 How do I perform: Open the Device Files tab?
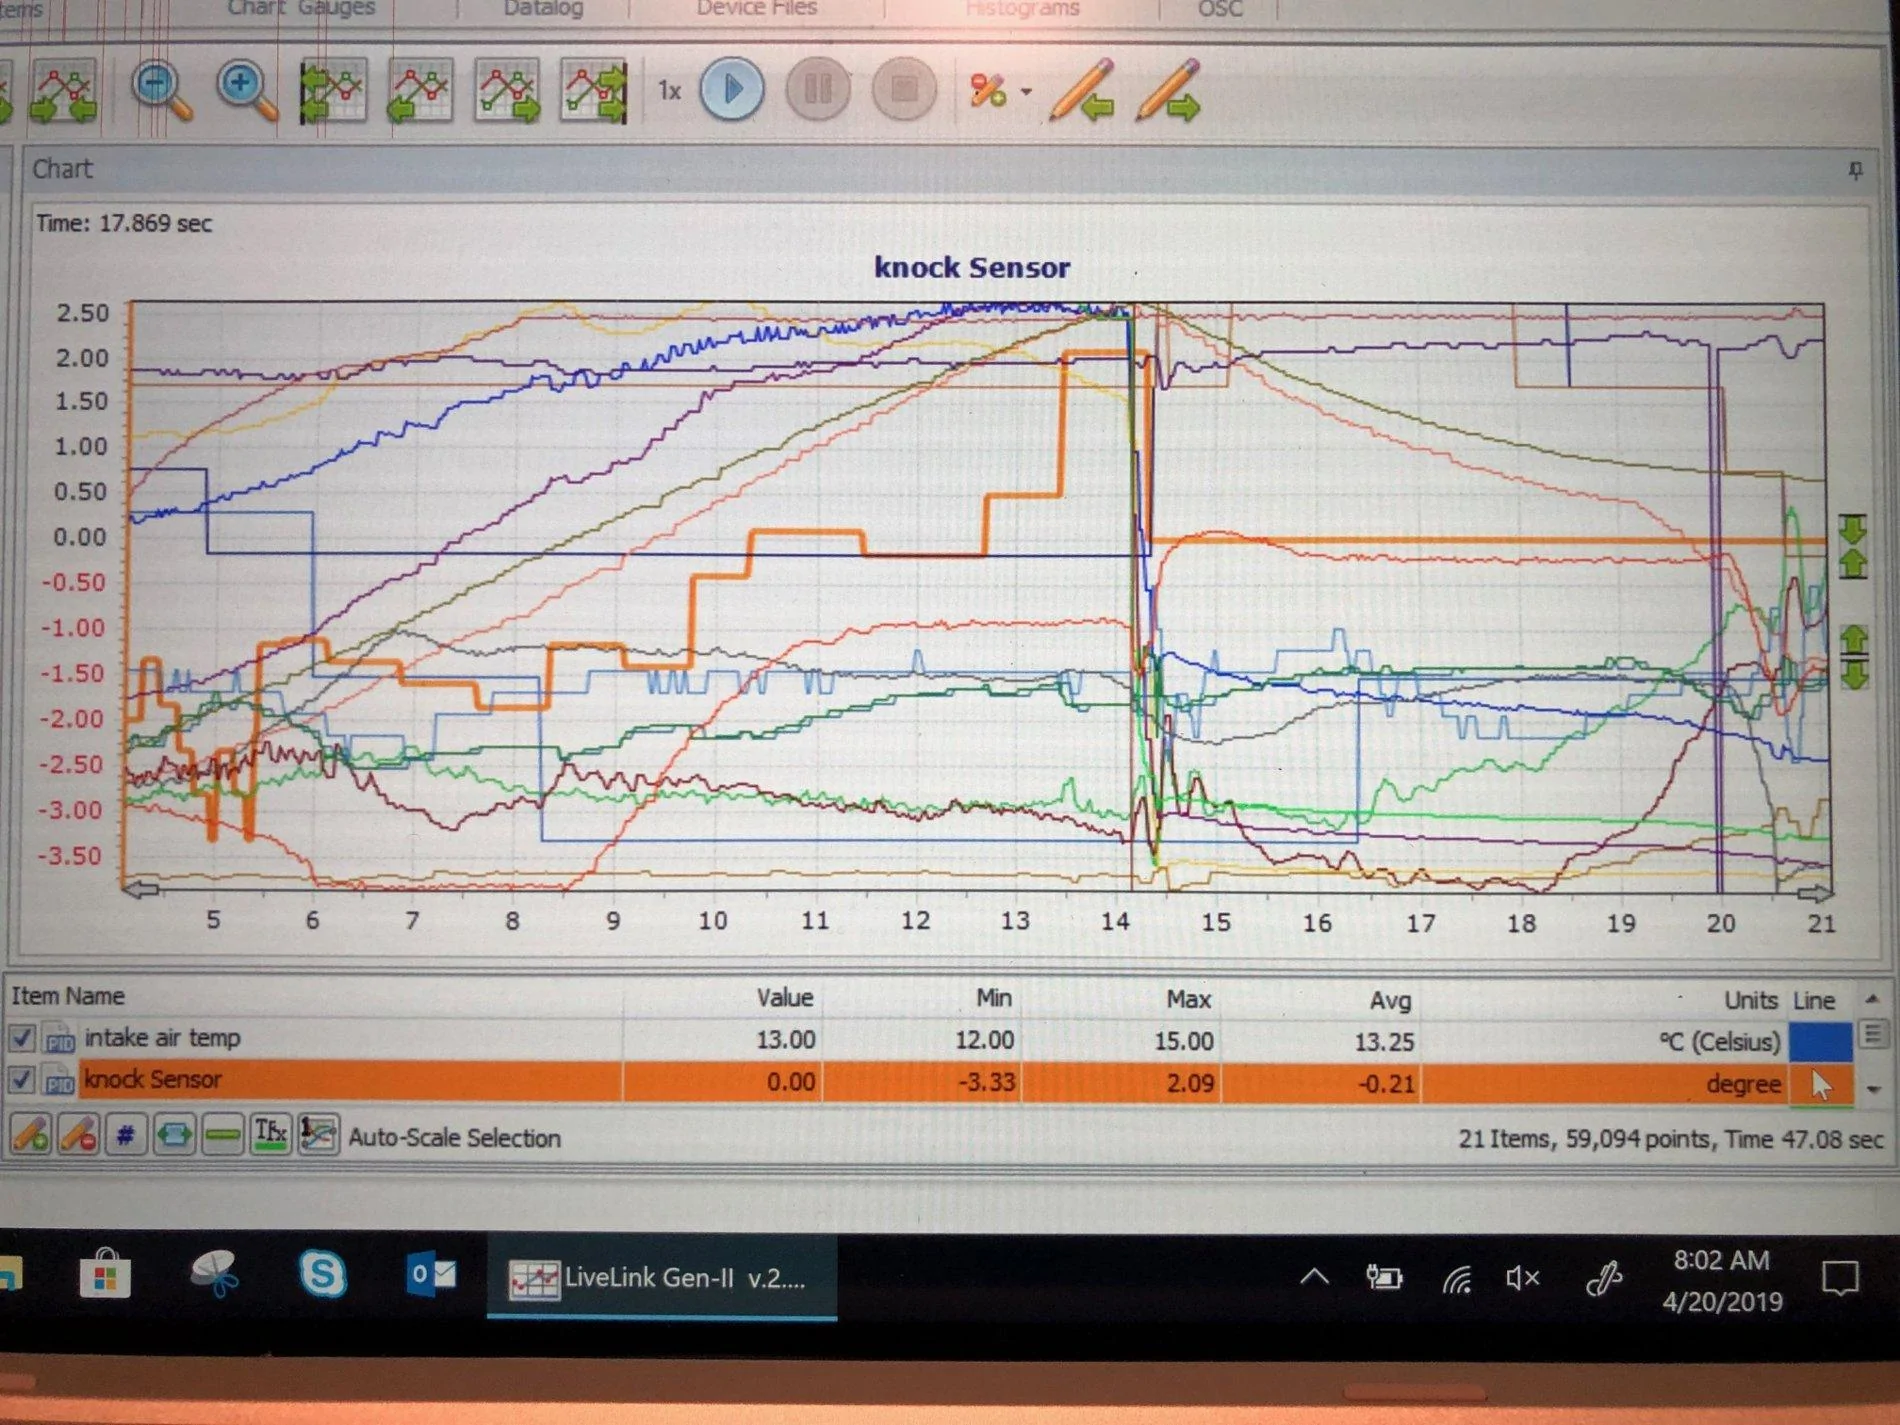coord(756,8)
